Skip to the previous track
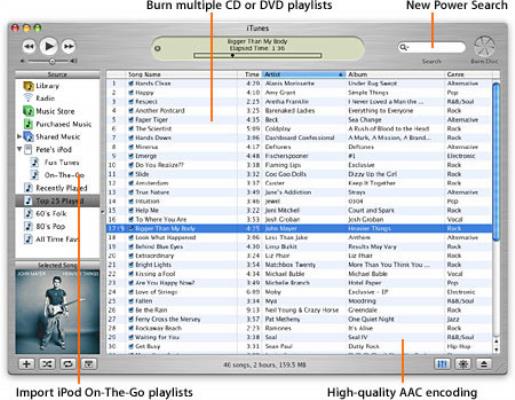 point(29,46)
